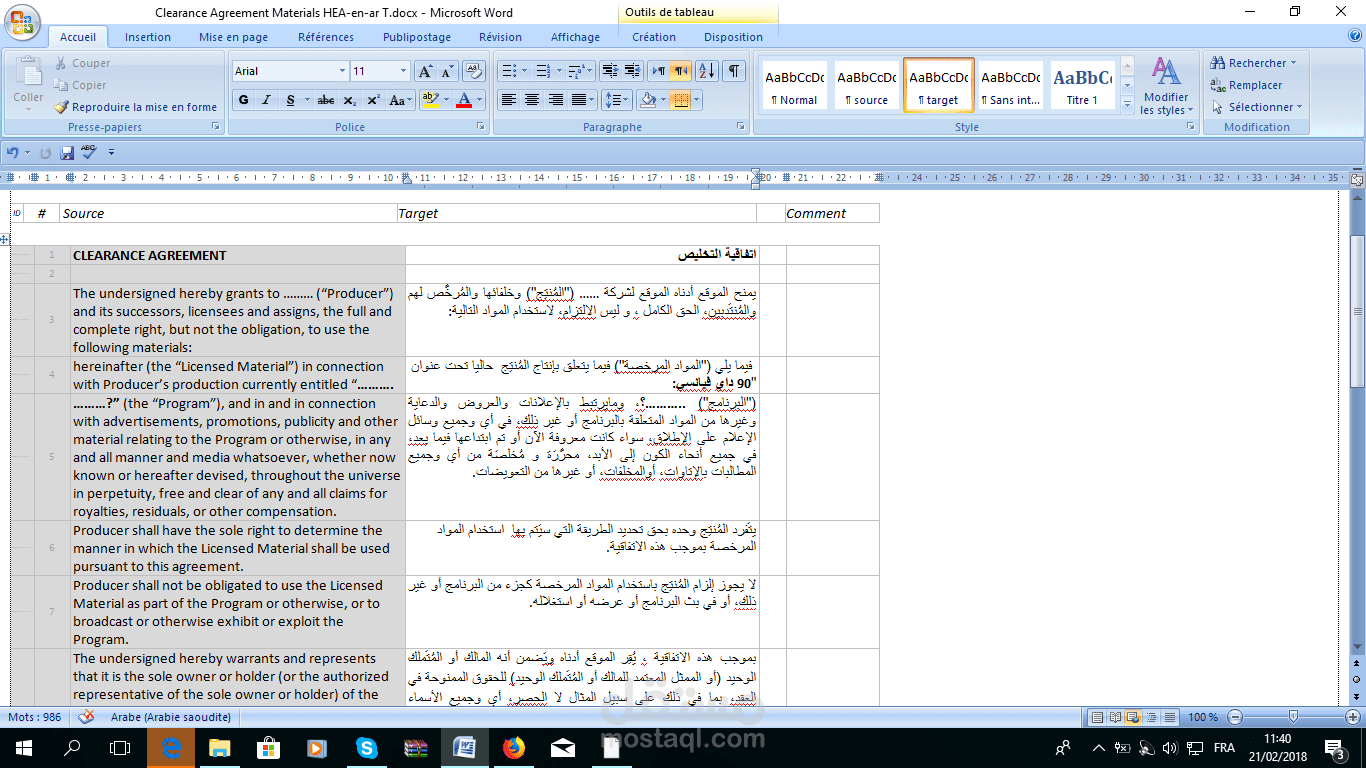The width and height of the screenshot is (1366, 768).
Task: Toggle show paragraph marks pilcrow
Action: 734,71
